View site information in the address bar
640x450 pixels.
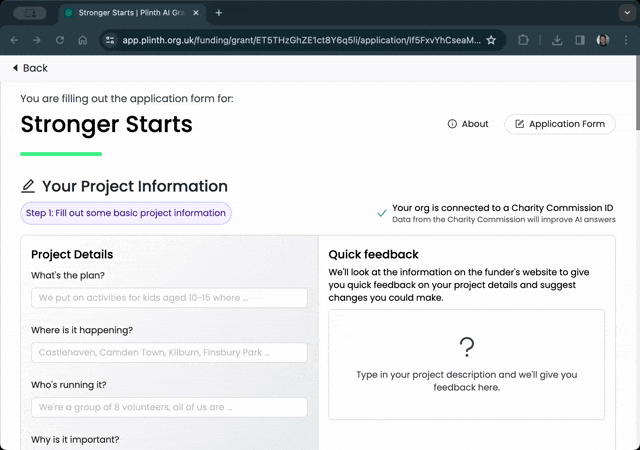109,40
